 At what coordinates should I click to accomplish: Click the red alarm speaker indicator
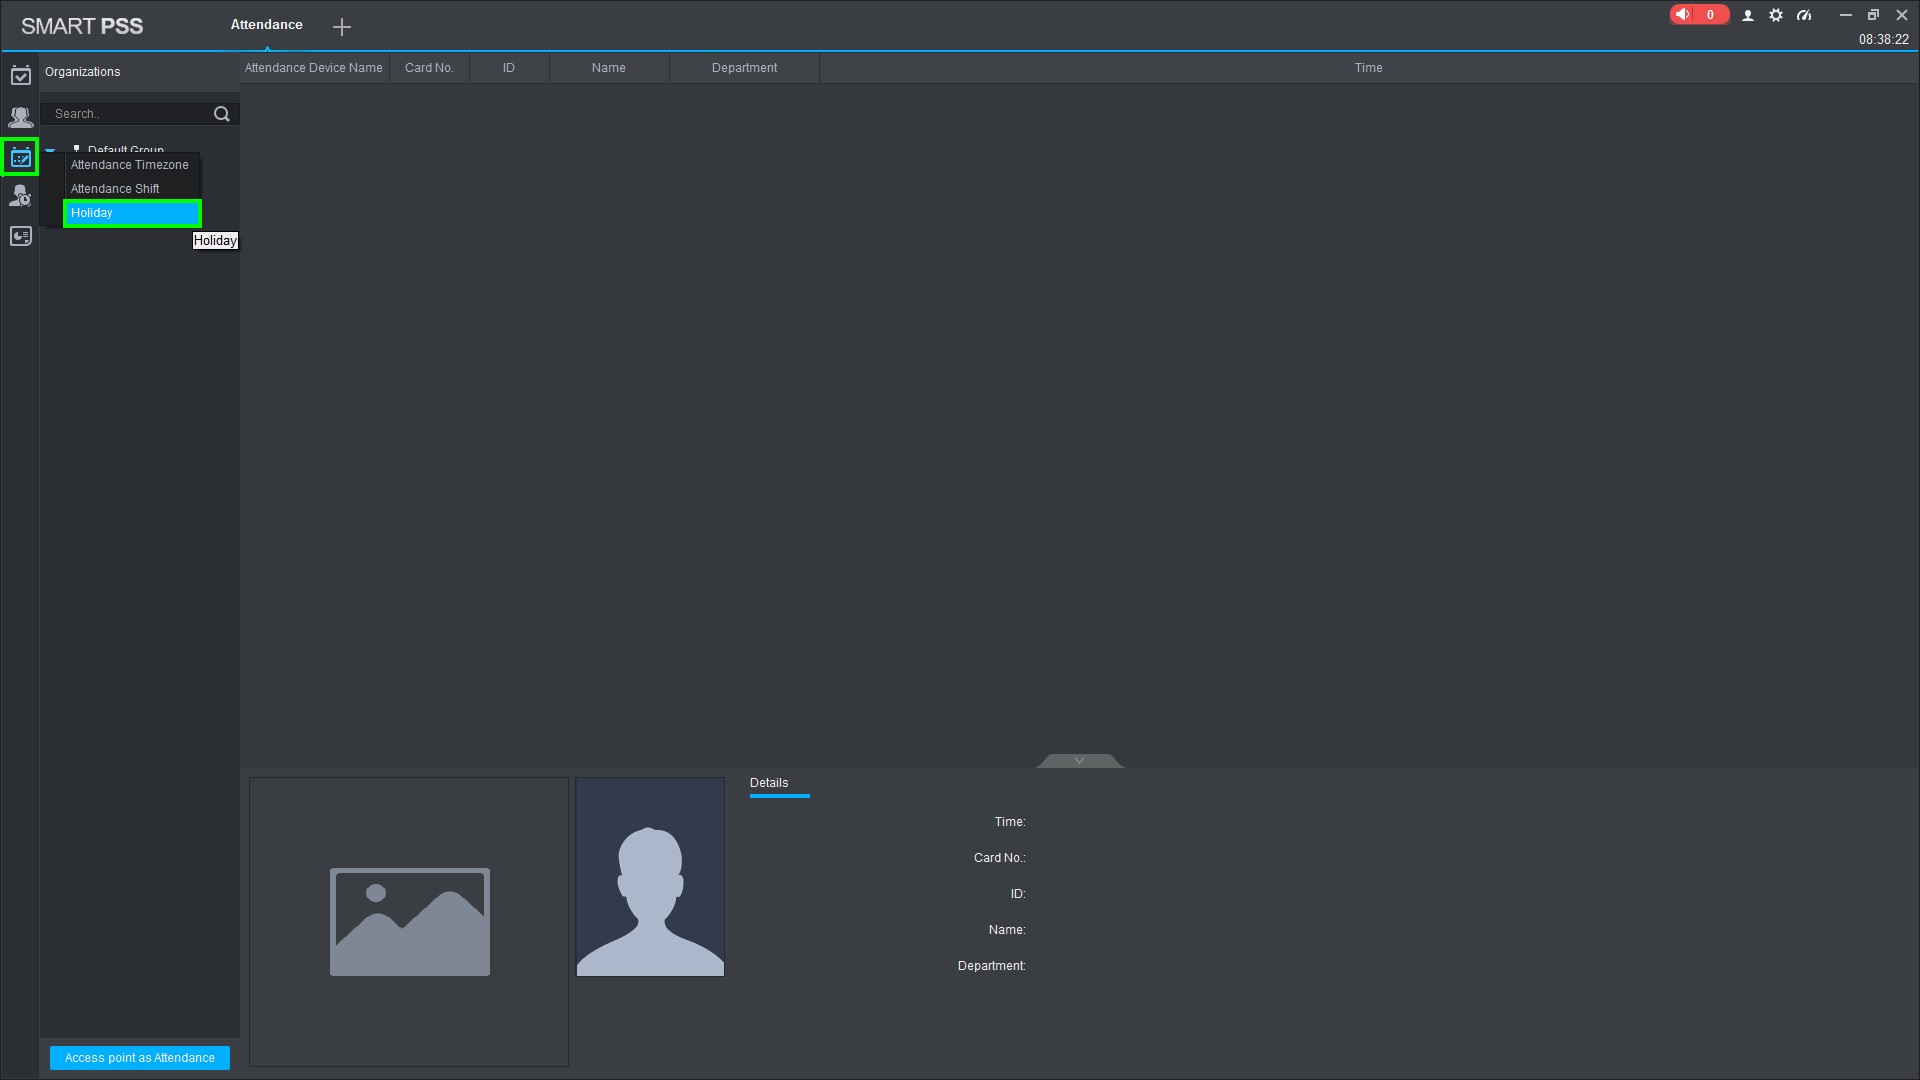(1697, 15)
